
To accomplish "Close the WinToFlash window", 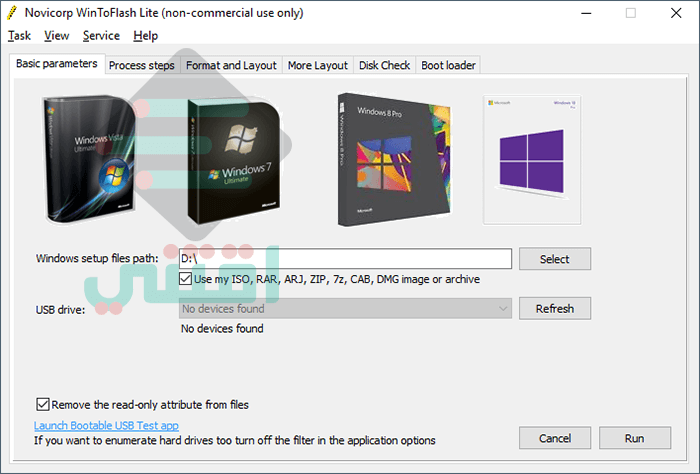I will [x=676, y=13].
